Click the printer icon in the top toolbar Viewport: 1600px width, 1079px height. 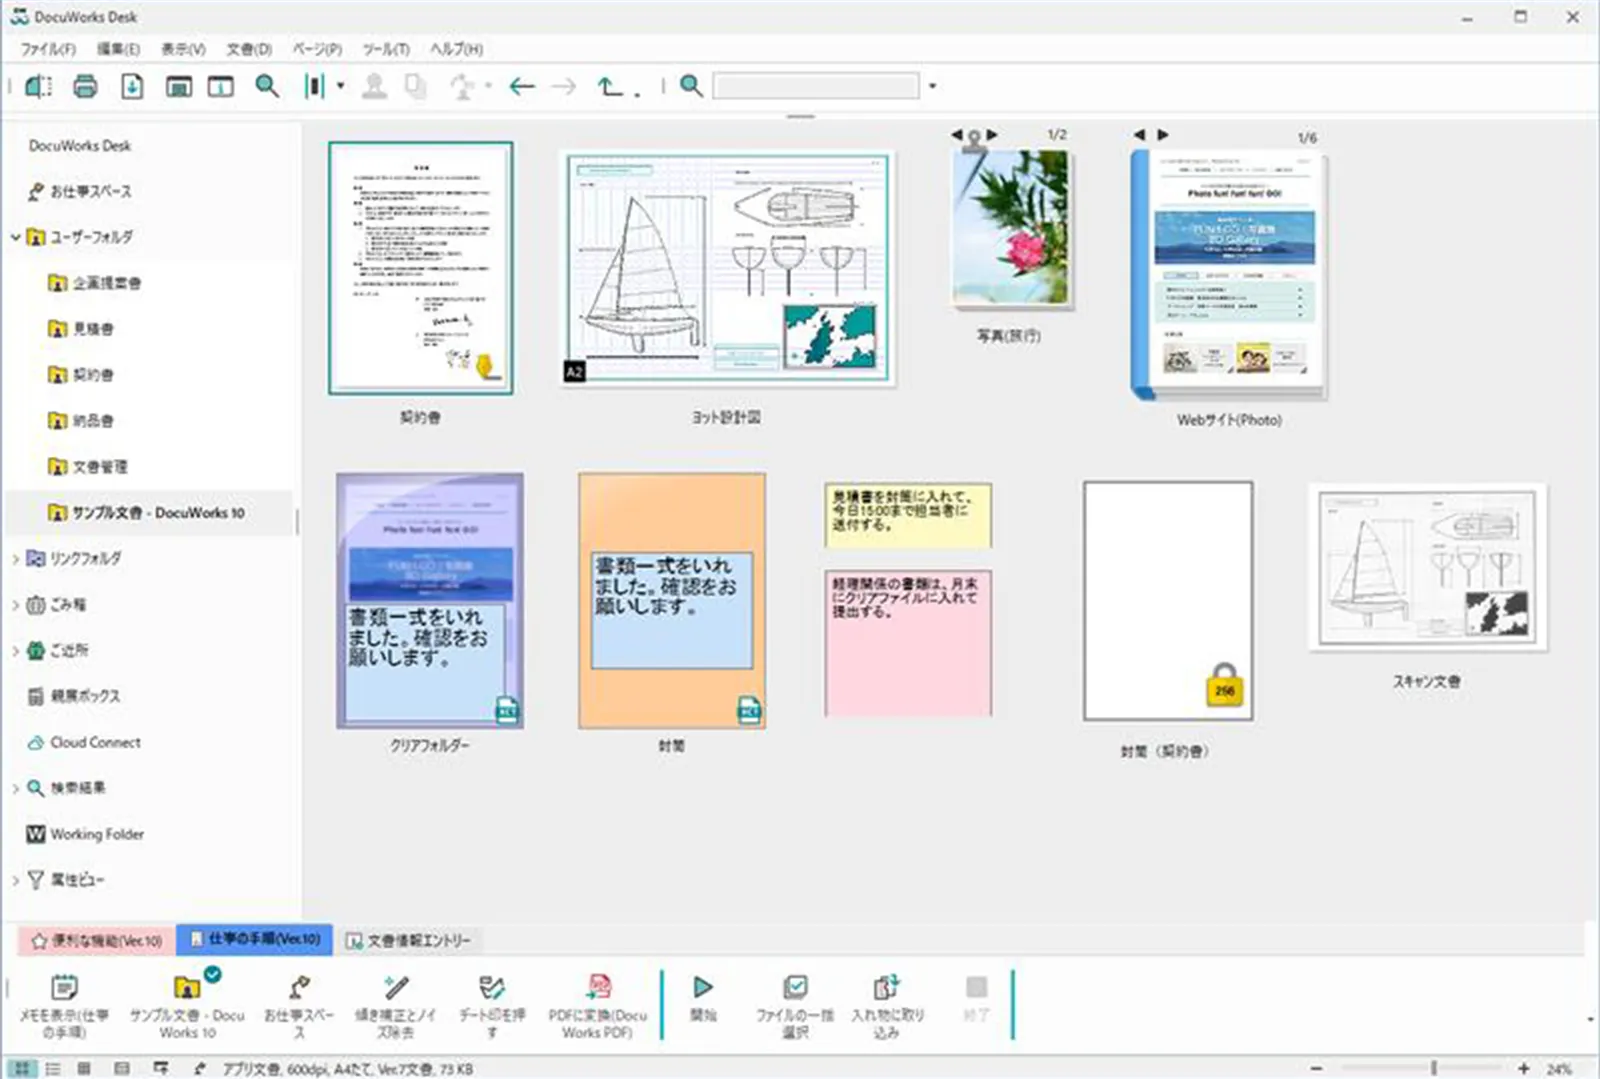85,86
